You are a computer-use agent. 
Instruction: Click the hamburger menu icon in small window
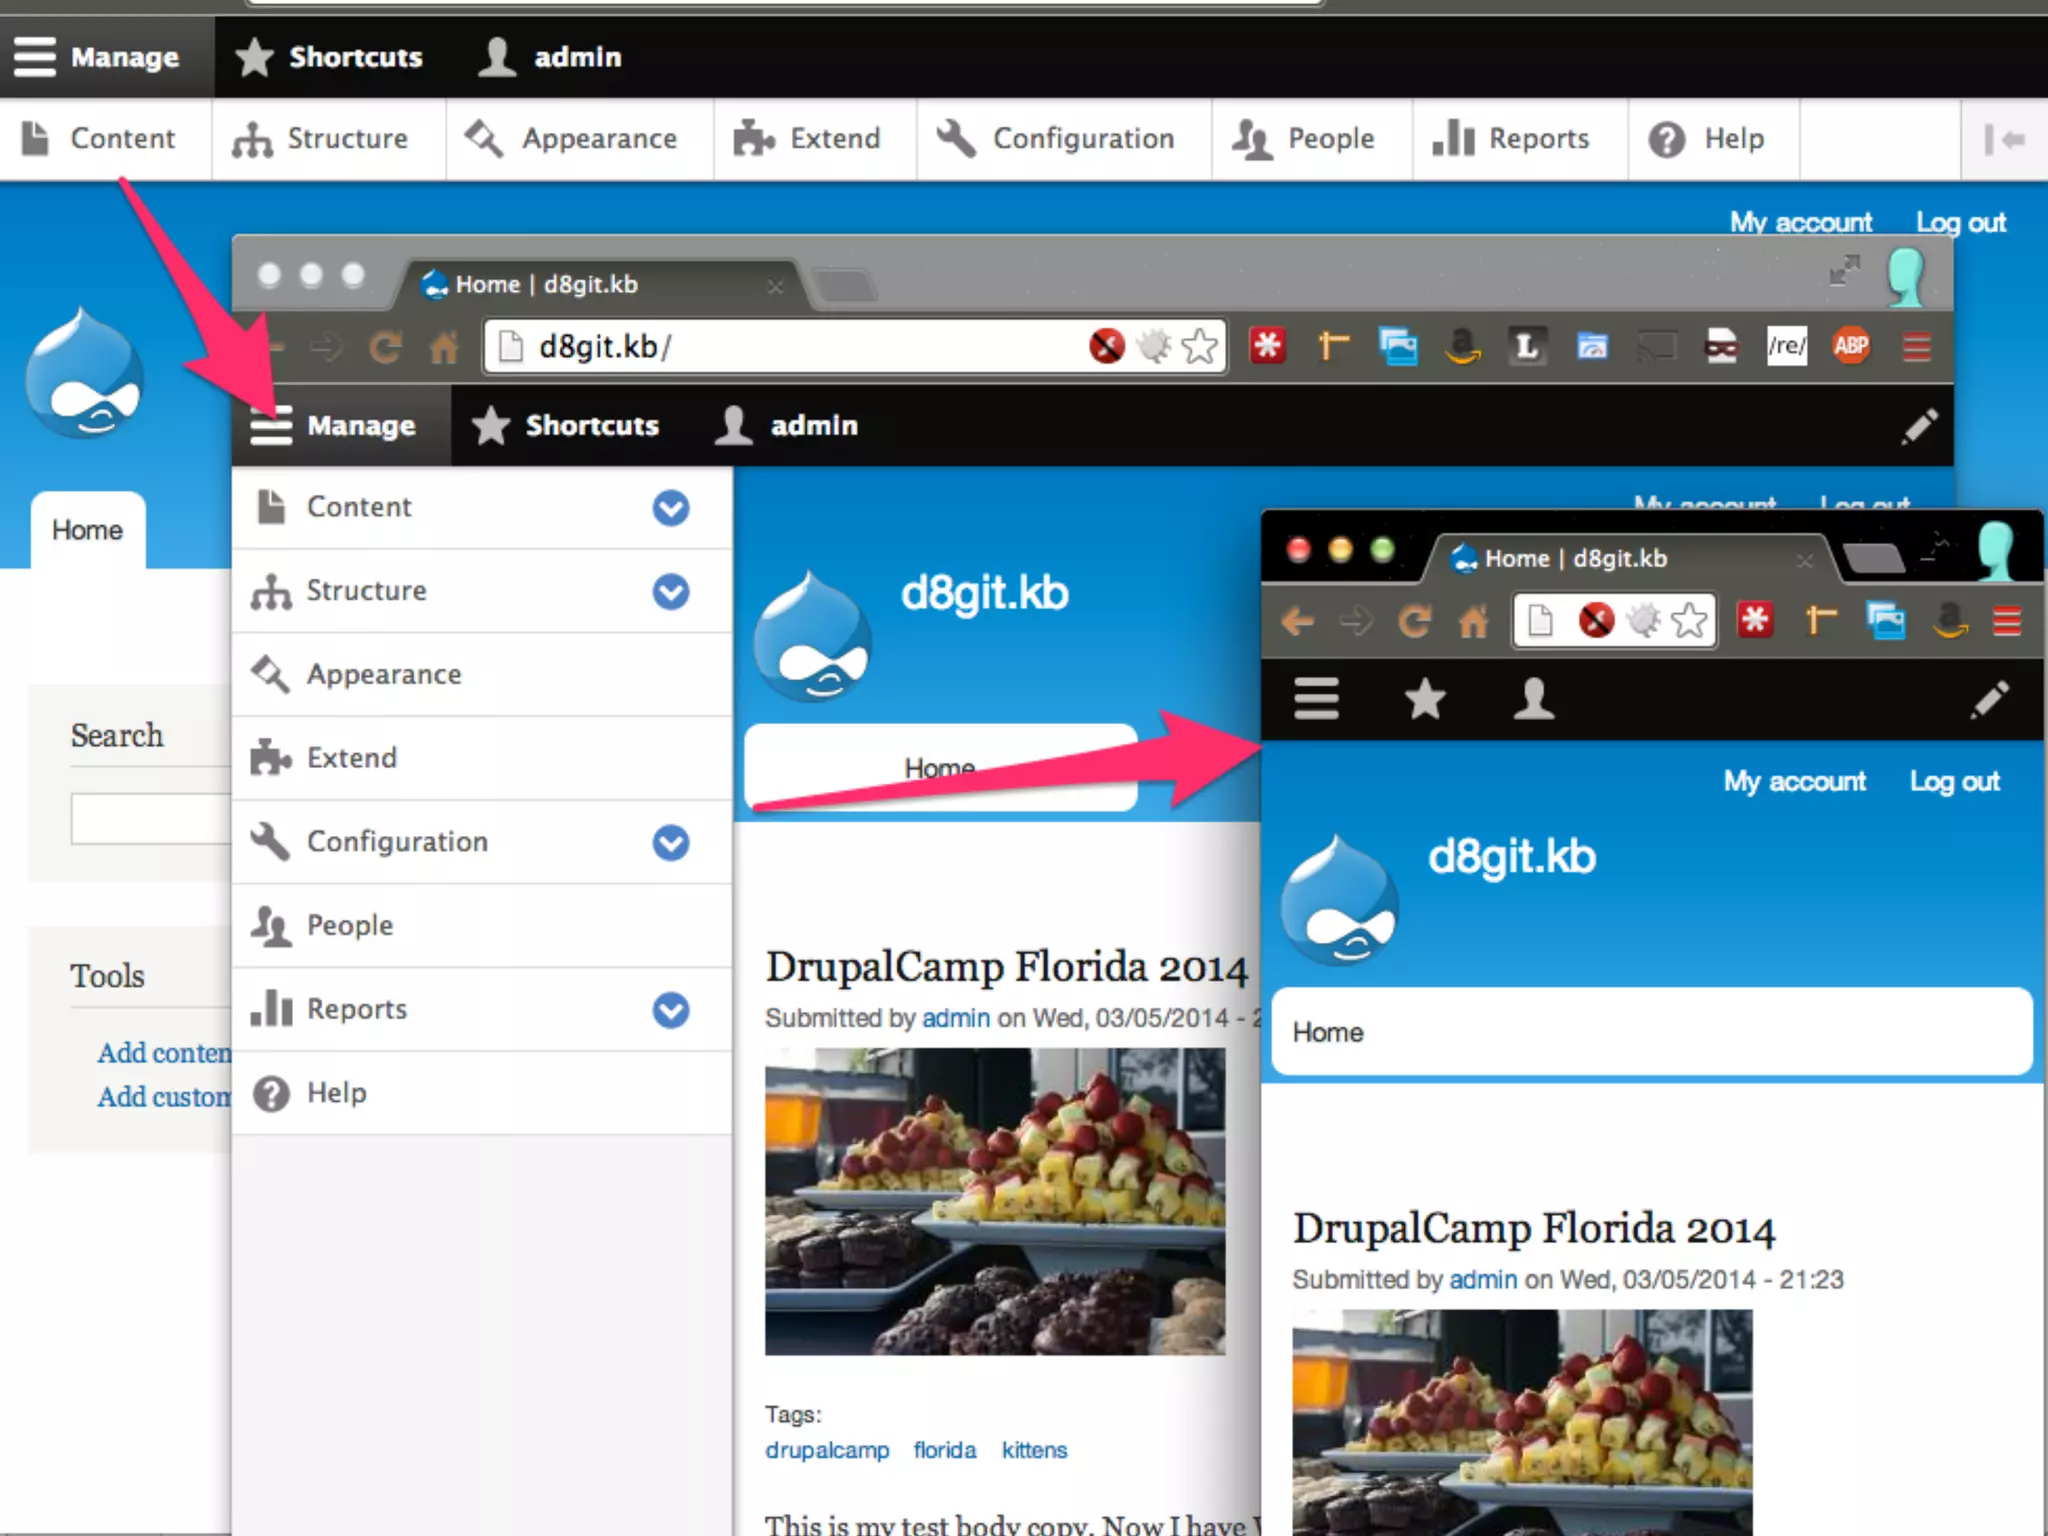[1316, 698]
